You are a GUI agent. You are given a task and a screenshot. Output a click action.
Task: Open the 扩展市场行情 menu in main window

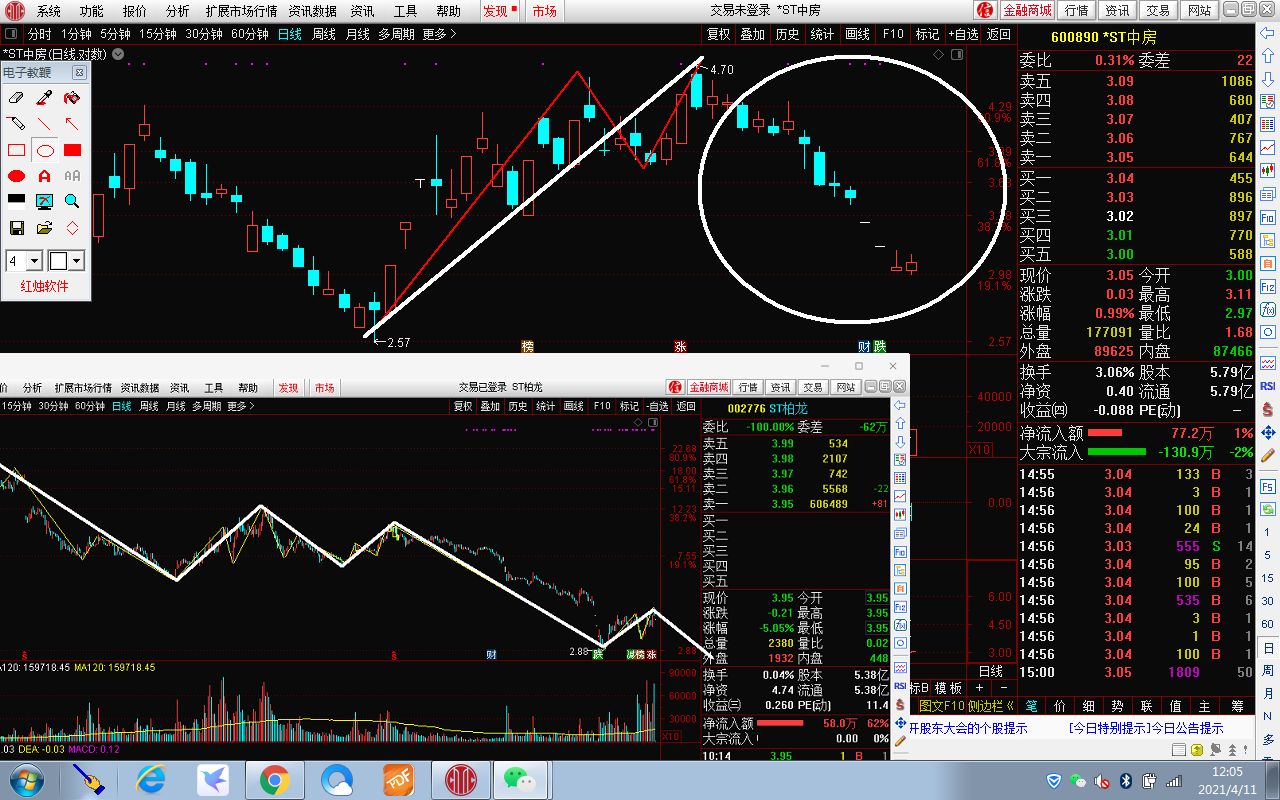click(241, 11)
